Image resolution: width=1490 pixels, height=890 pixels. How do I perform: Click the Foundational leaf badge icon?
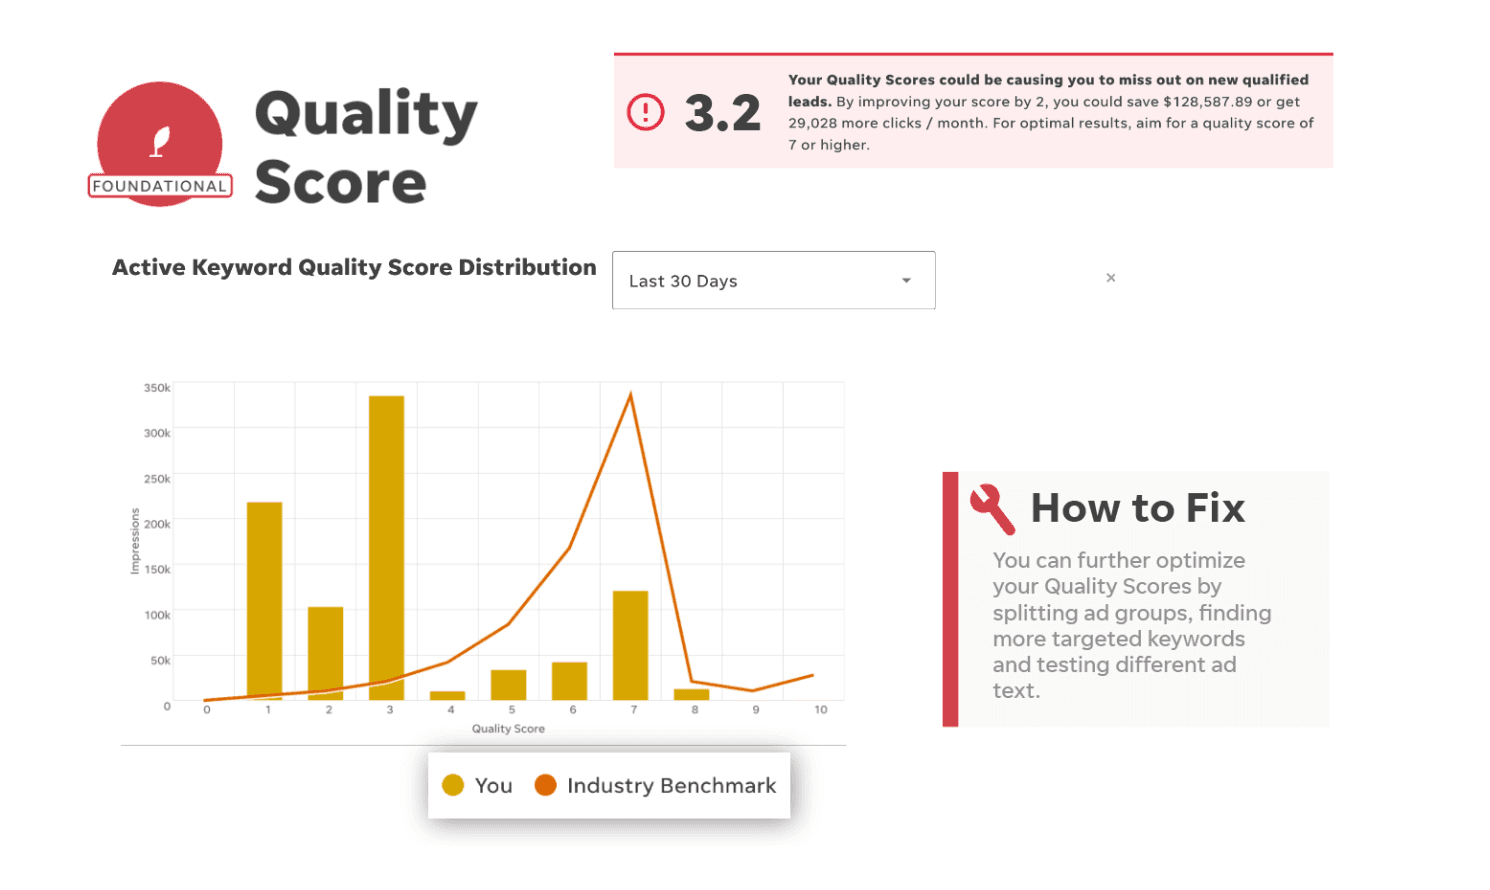click(x=160, y=143)
